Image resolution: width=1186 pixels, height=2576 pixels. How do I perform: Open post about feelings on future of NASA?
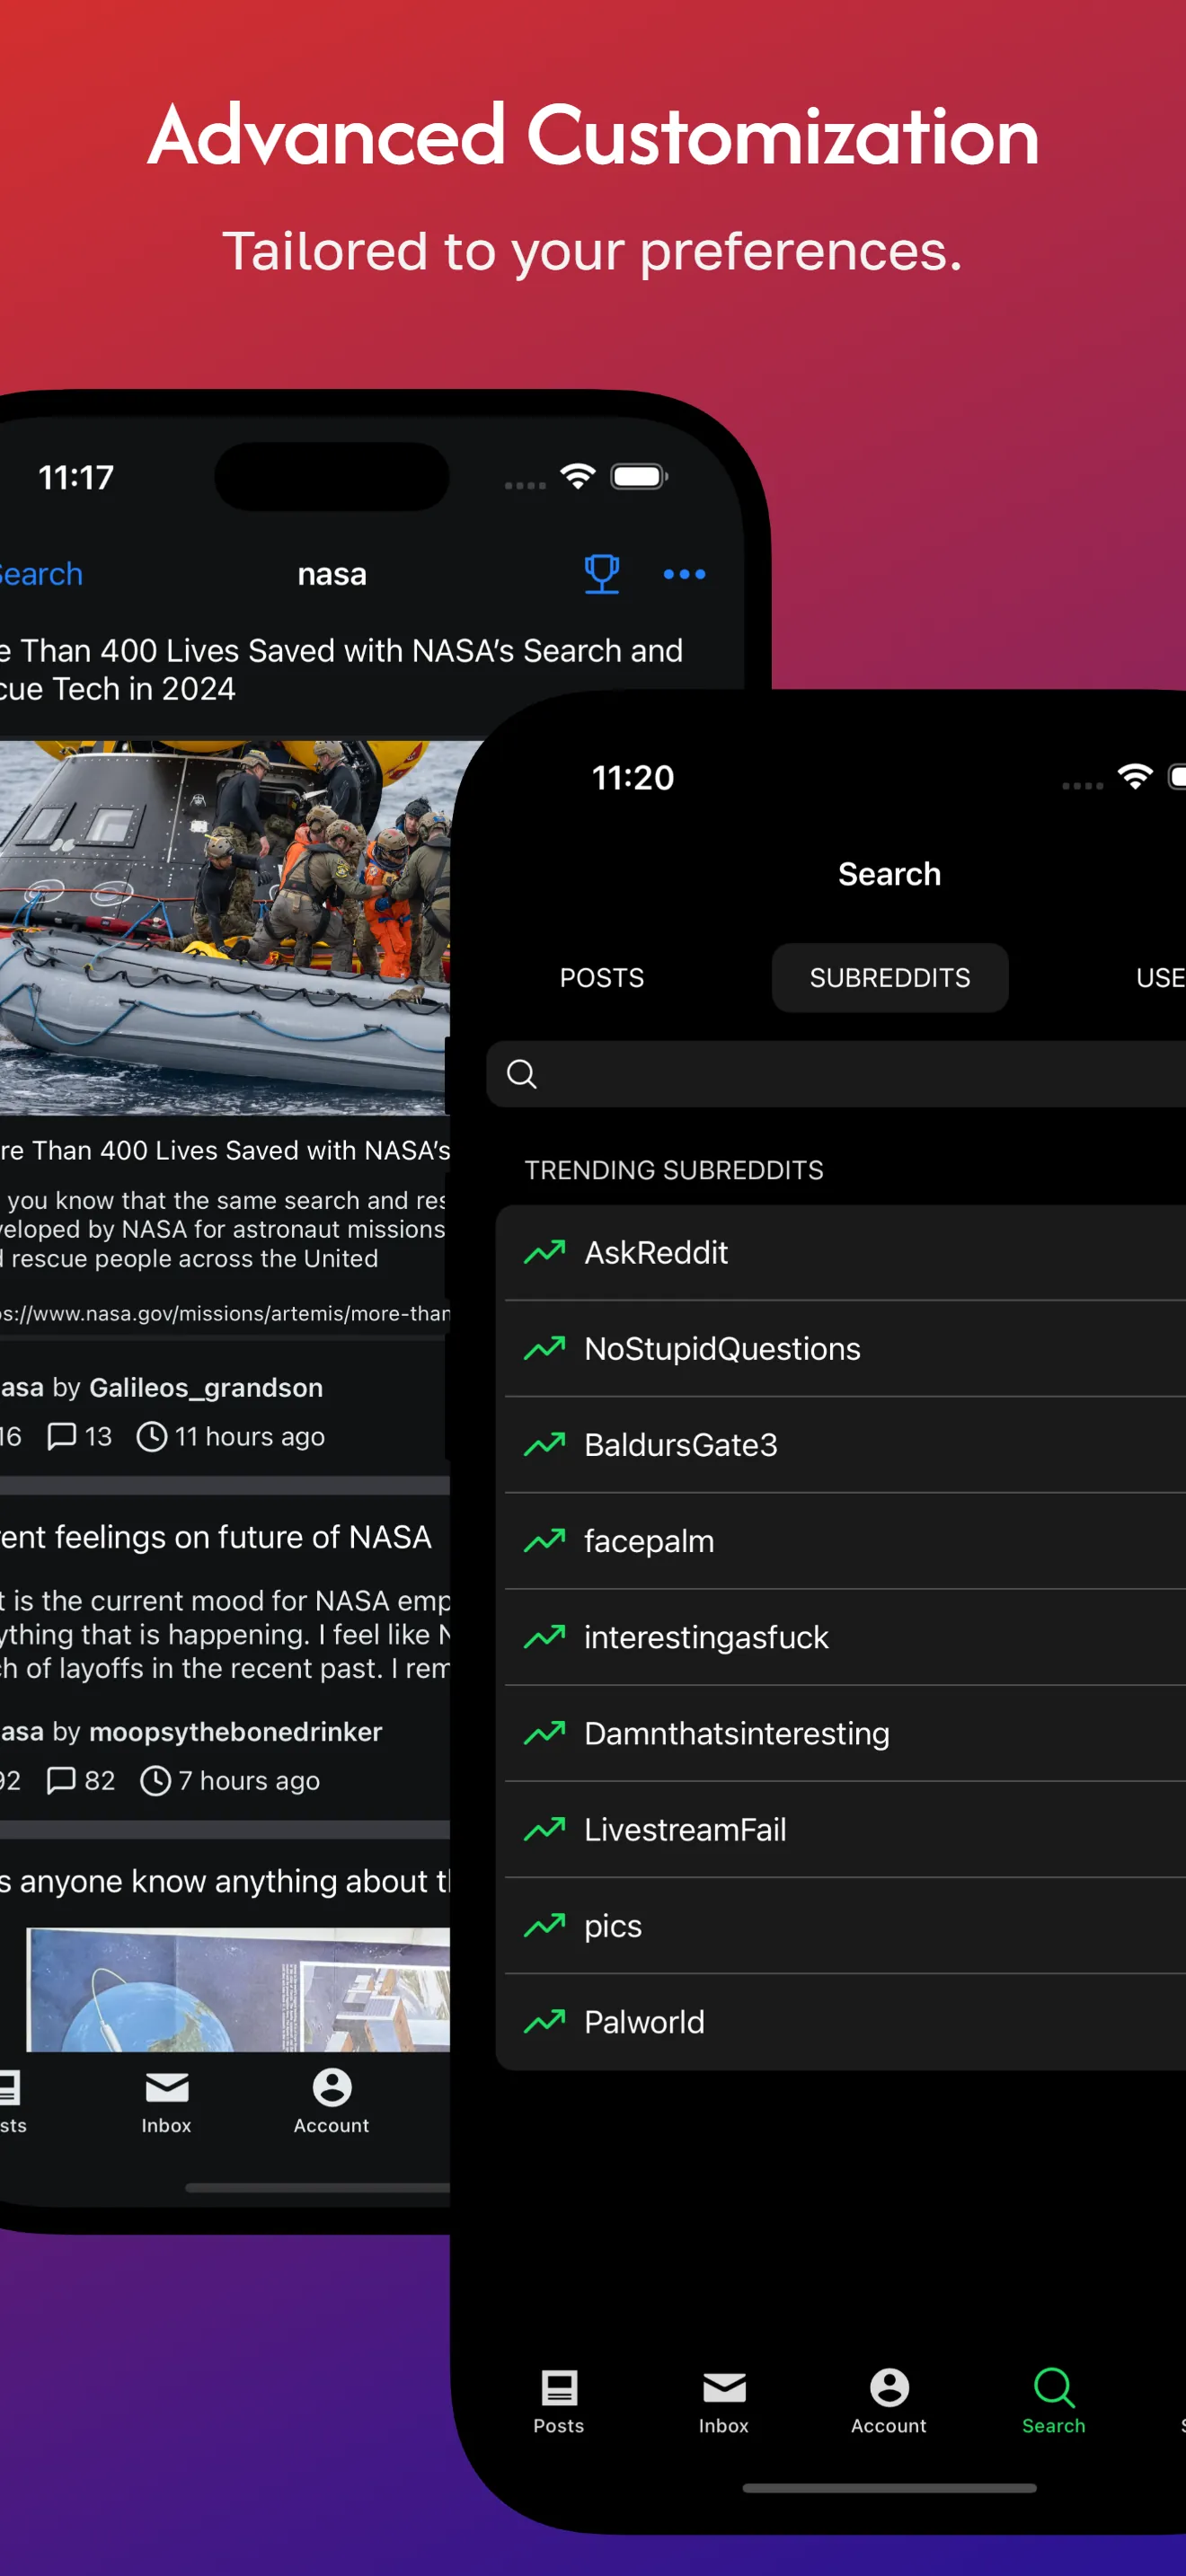pos(216,1536)
